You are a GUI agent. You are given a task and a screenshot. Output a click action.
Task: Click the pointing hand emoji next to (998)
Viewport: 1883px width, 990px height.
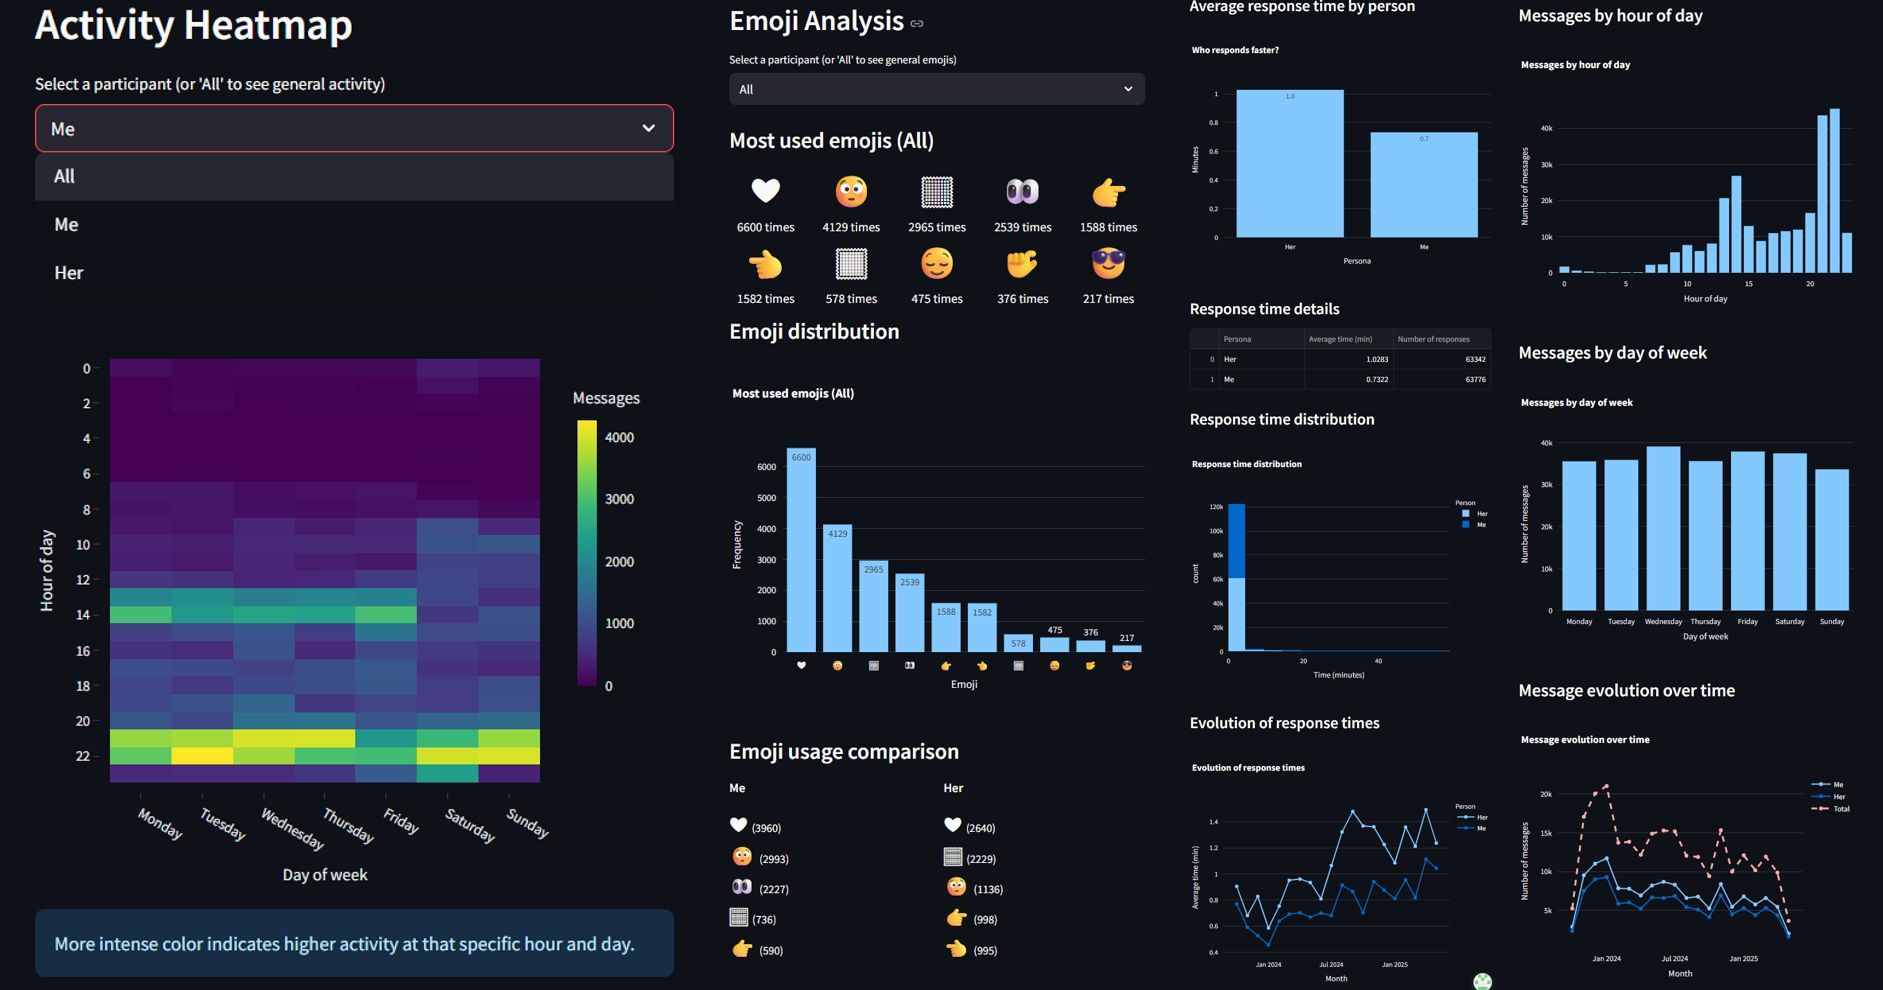coord(956,917)
